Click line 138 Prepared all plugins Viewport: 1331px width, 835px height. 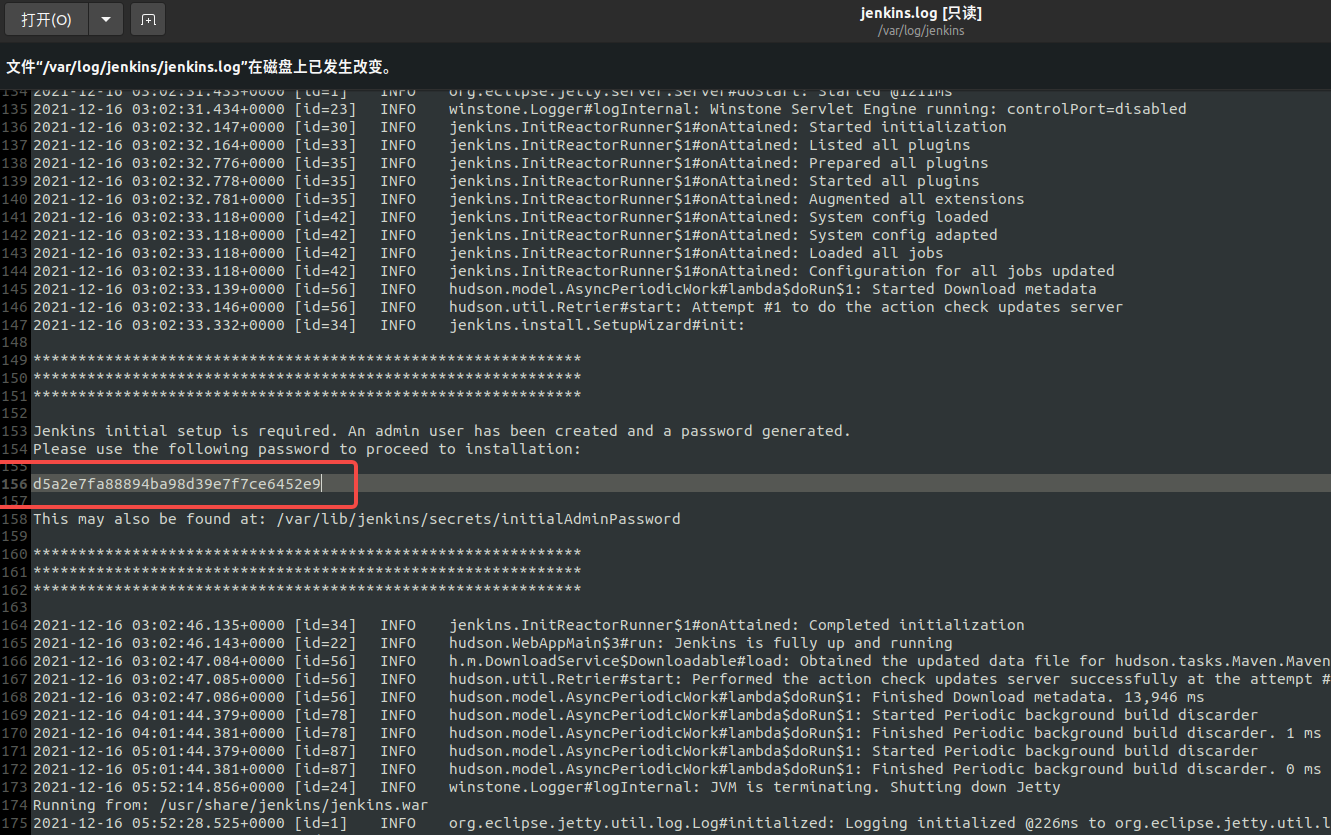pyautogui.click(x=511, y=163)
